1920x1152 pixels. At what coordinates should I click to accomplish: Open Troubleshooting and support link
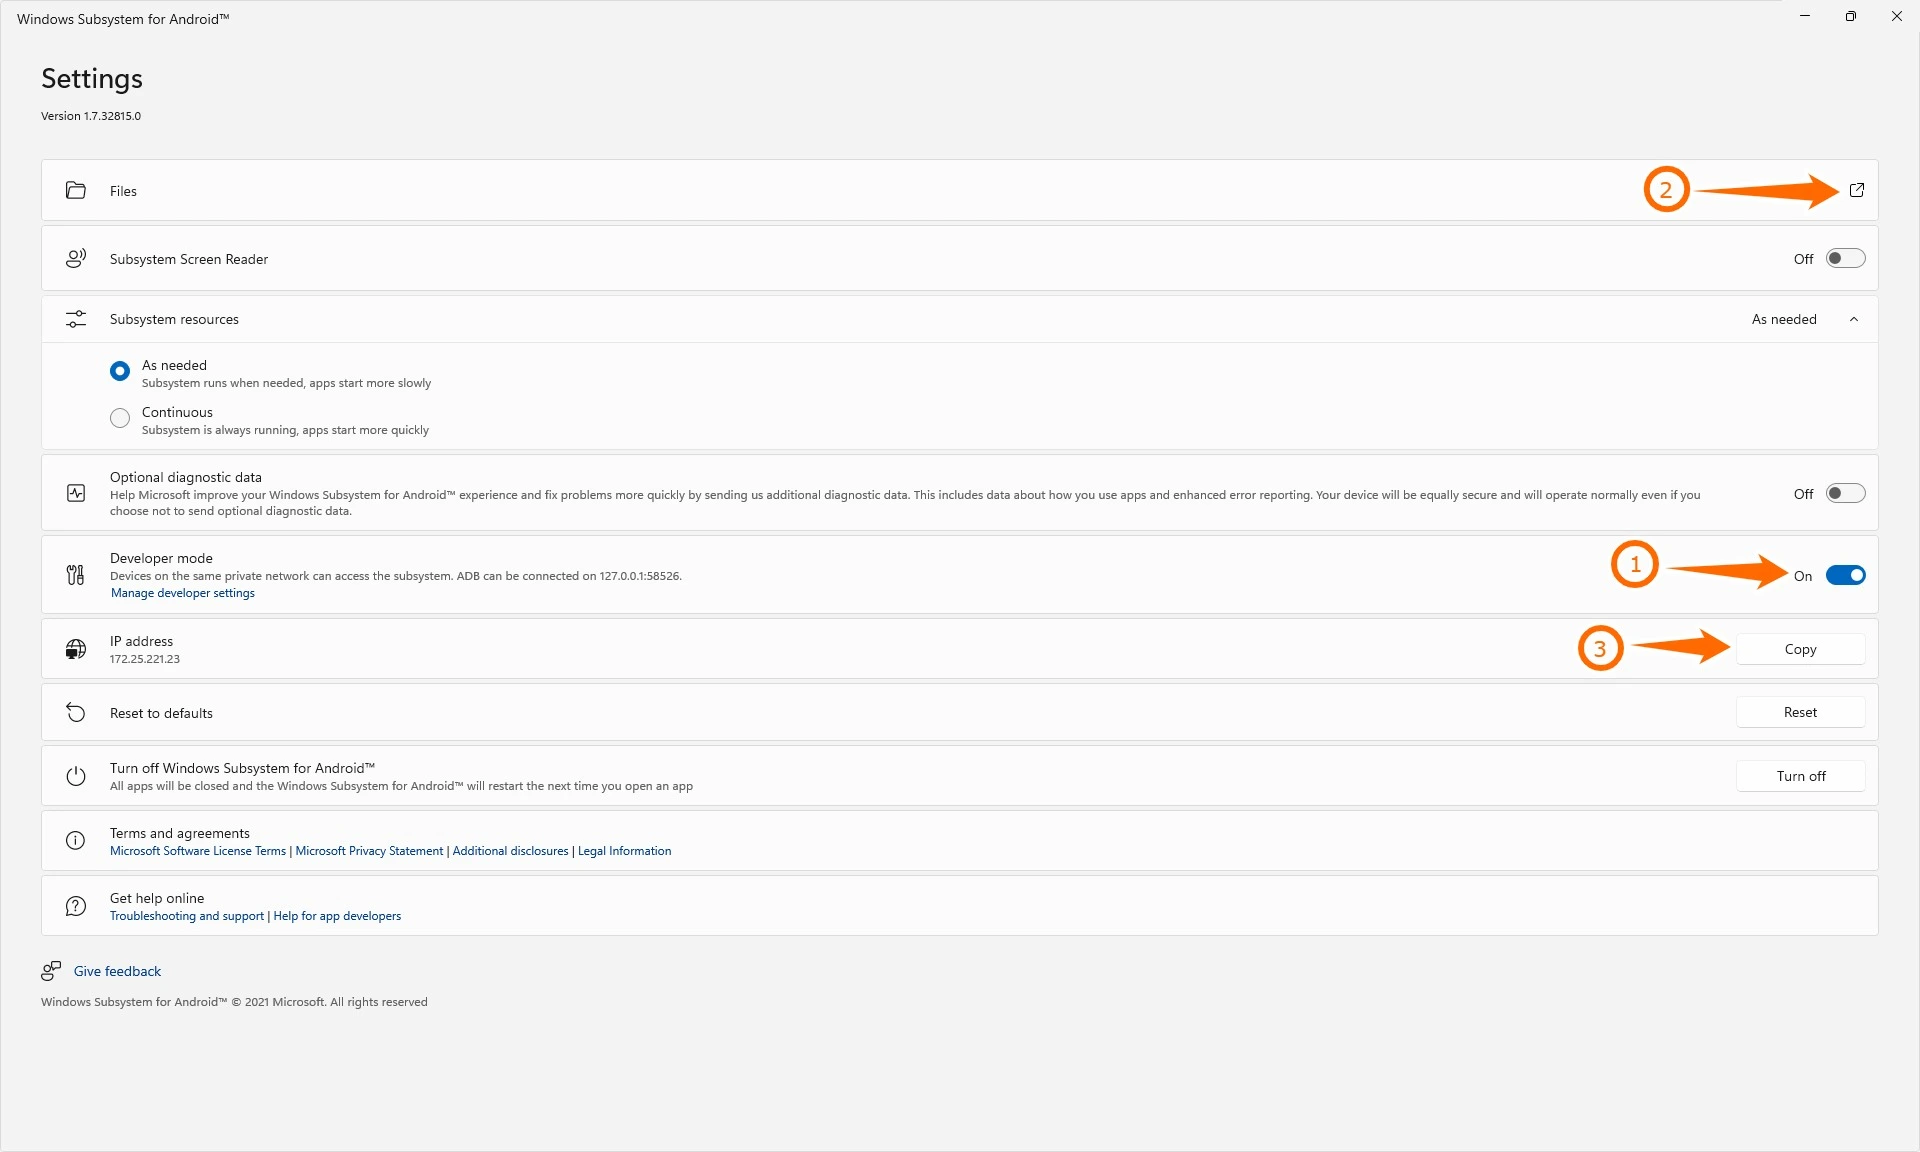coord(187,916)
